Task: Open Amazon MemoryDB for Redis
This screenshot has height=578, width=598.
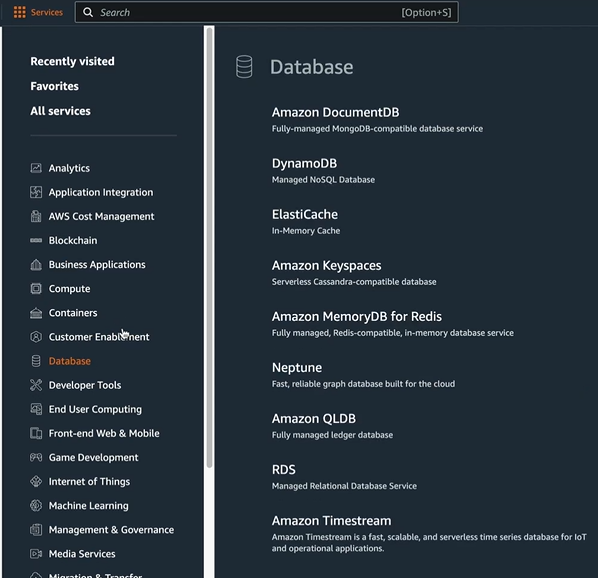Action: pyautogui.click(x=357, y=316)
